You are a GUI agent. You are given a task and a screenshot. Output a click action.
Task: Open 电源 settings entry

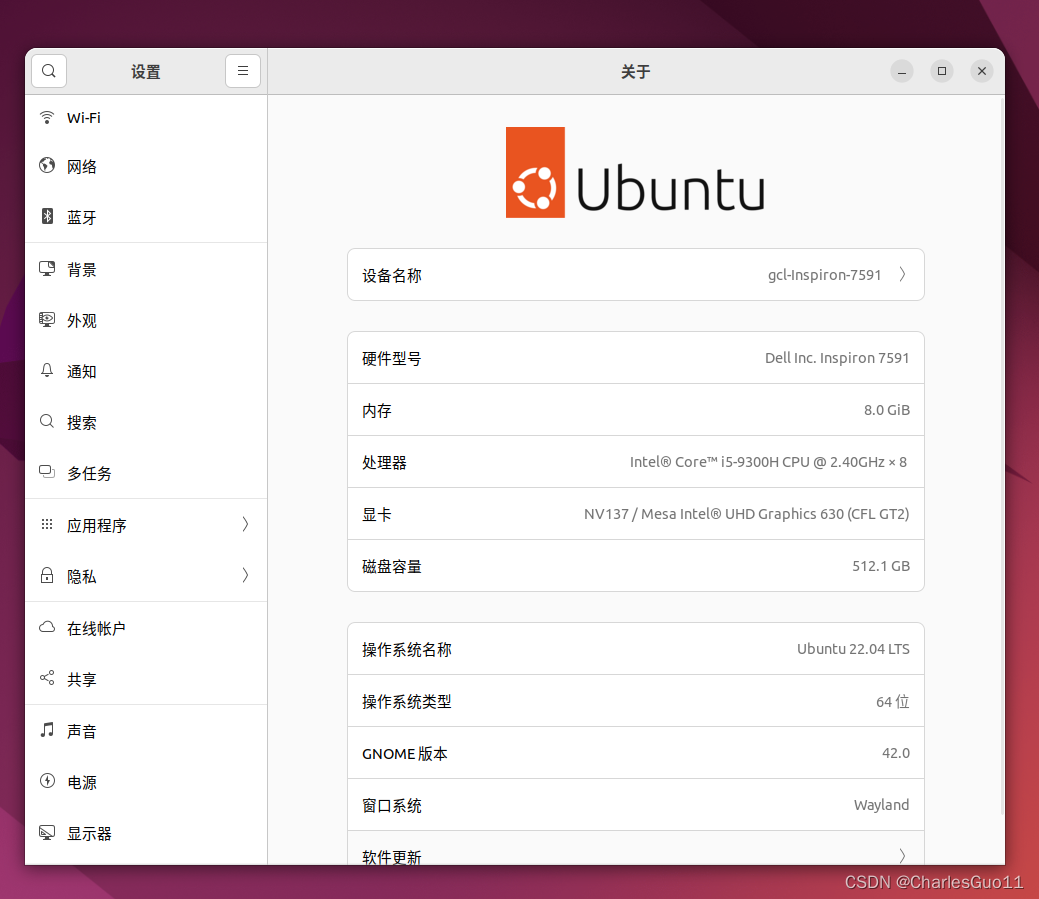click(146, 782)
